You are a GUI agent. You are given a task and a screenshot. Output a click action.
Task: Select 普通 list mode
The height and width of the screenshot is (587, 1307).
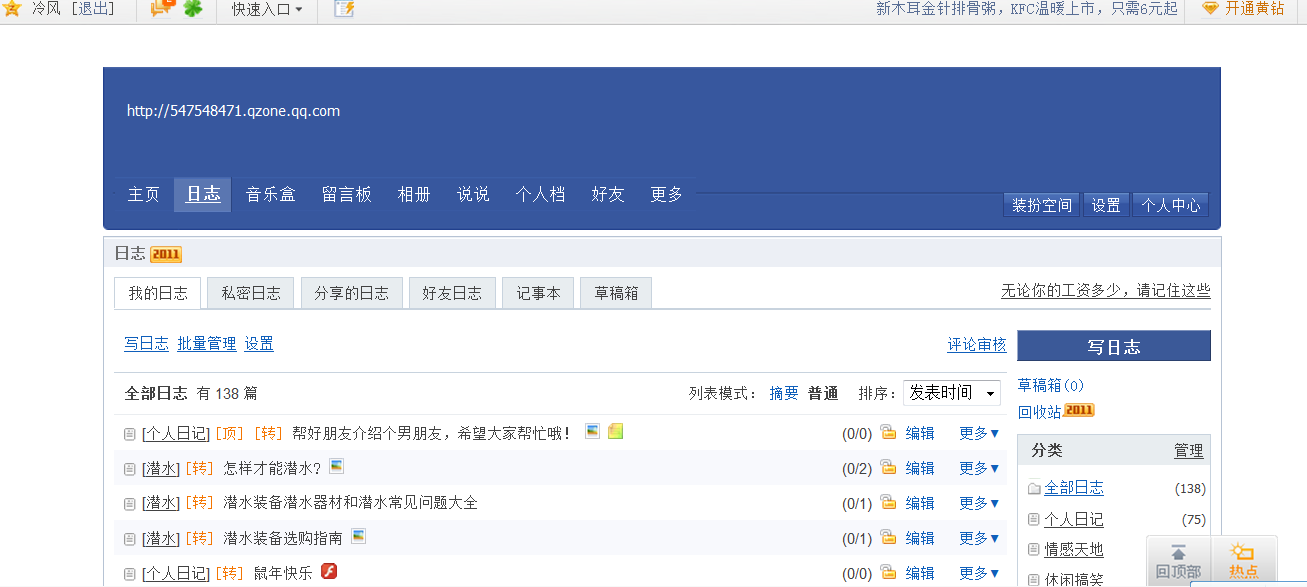click(x=822, y=393)
